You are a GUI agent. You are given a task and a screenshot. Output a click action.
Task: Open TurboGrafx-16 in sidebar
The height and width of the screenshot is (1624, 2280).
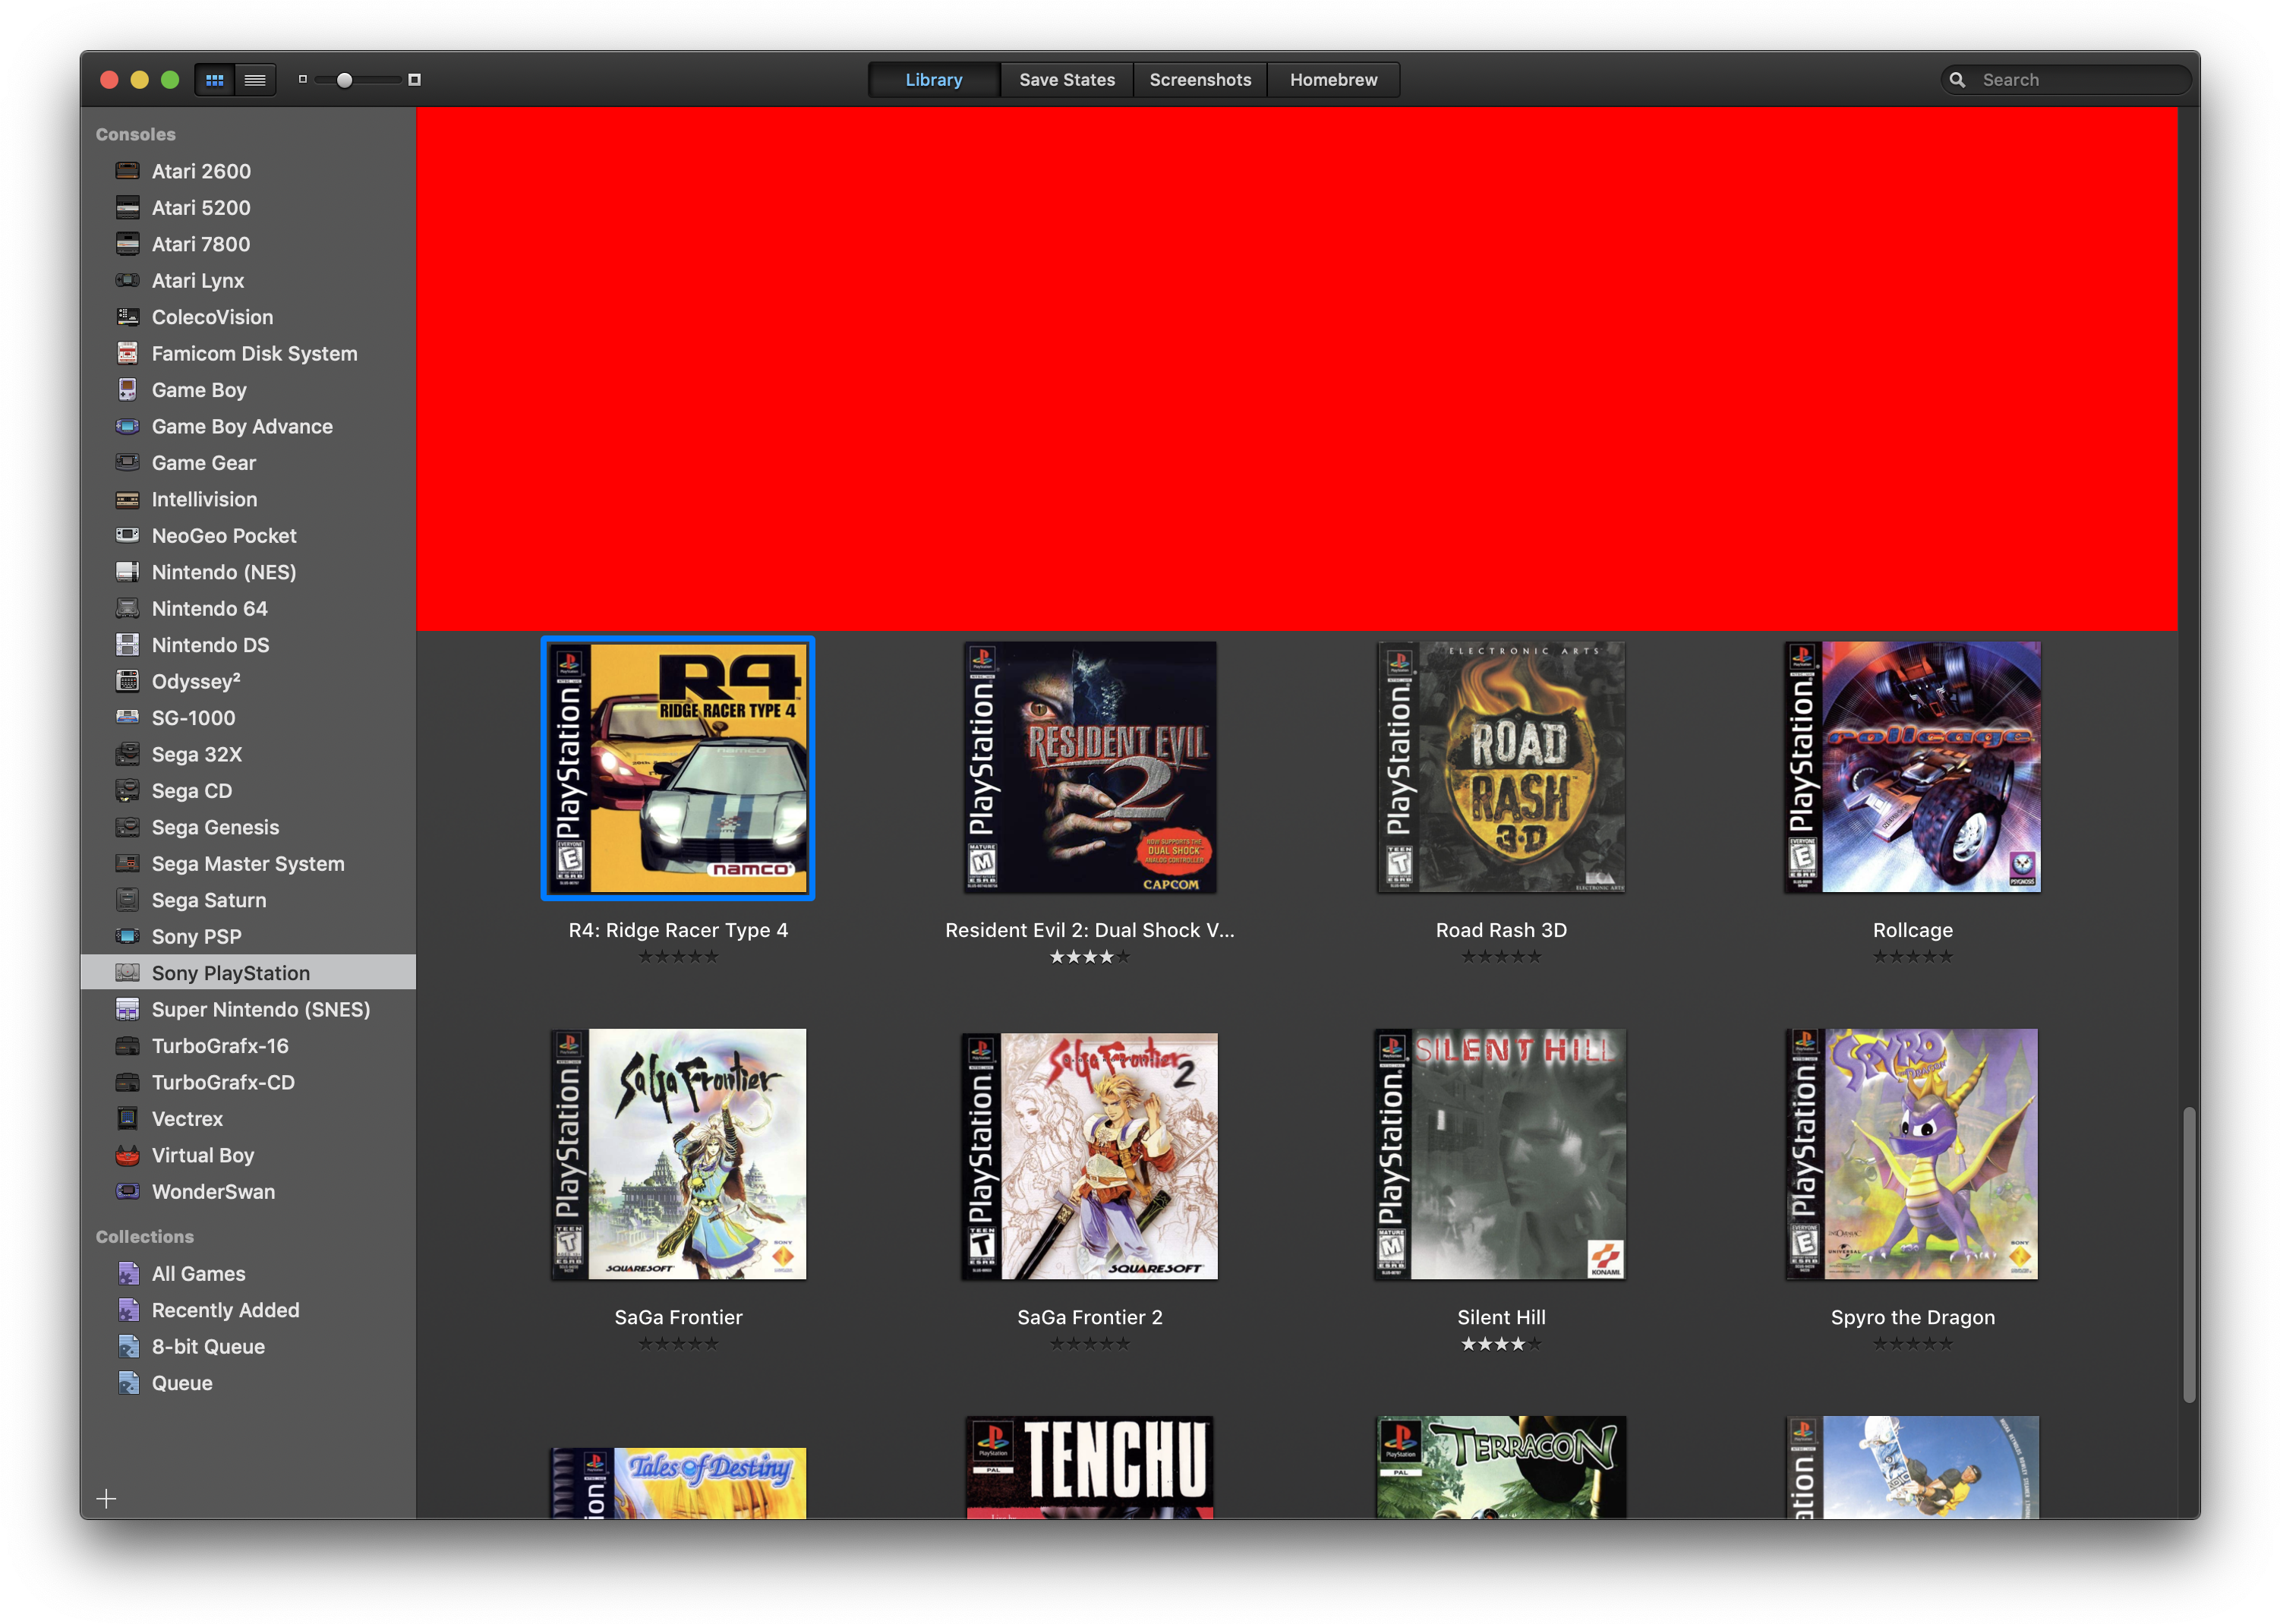tap(248, 1046)
